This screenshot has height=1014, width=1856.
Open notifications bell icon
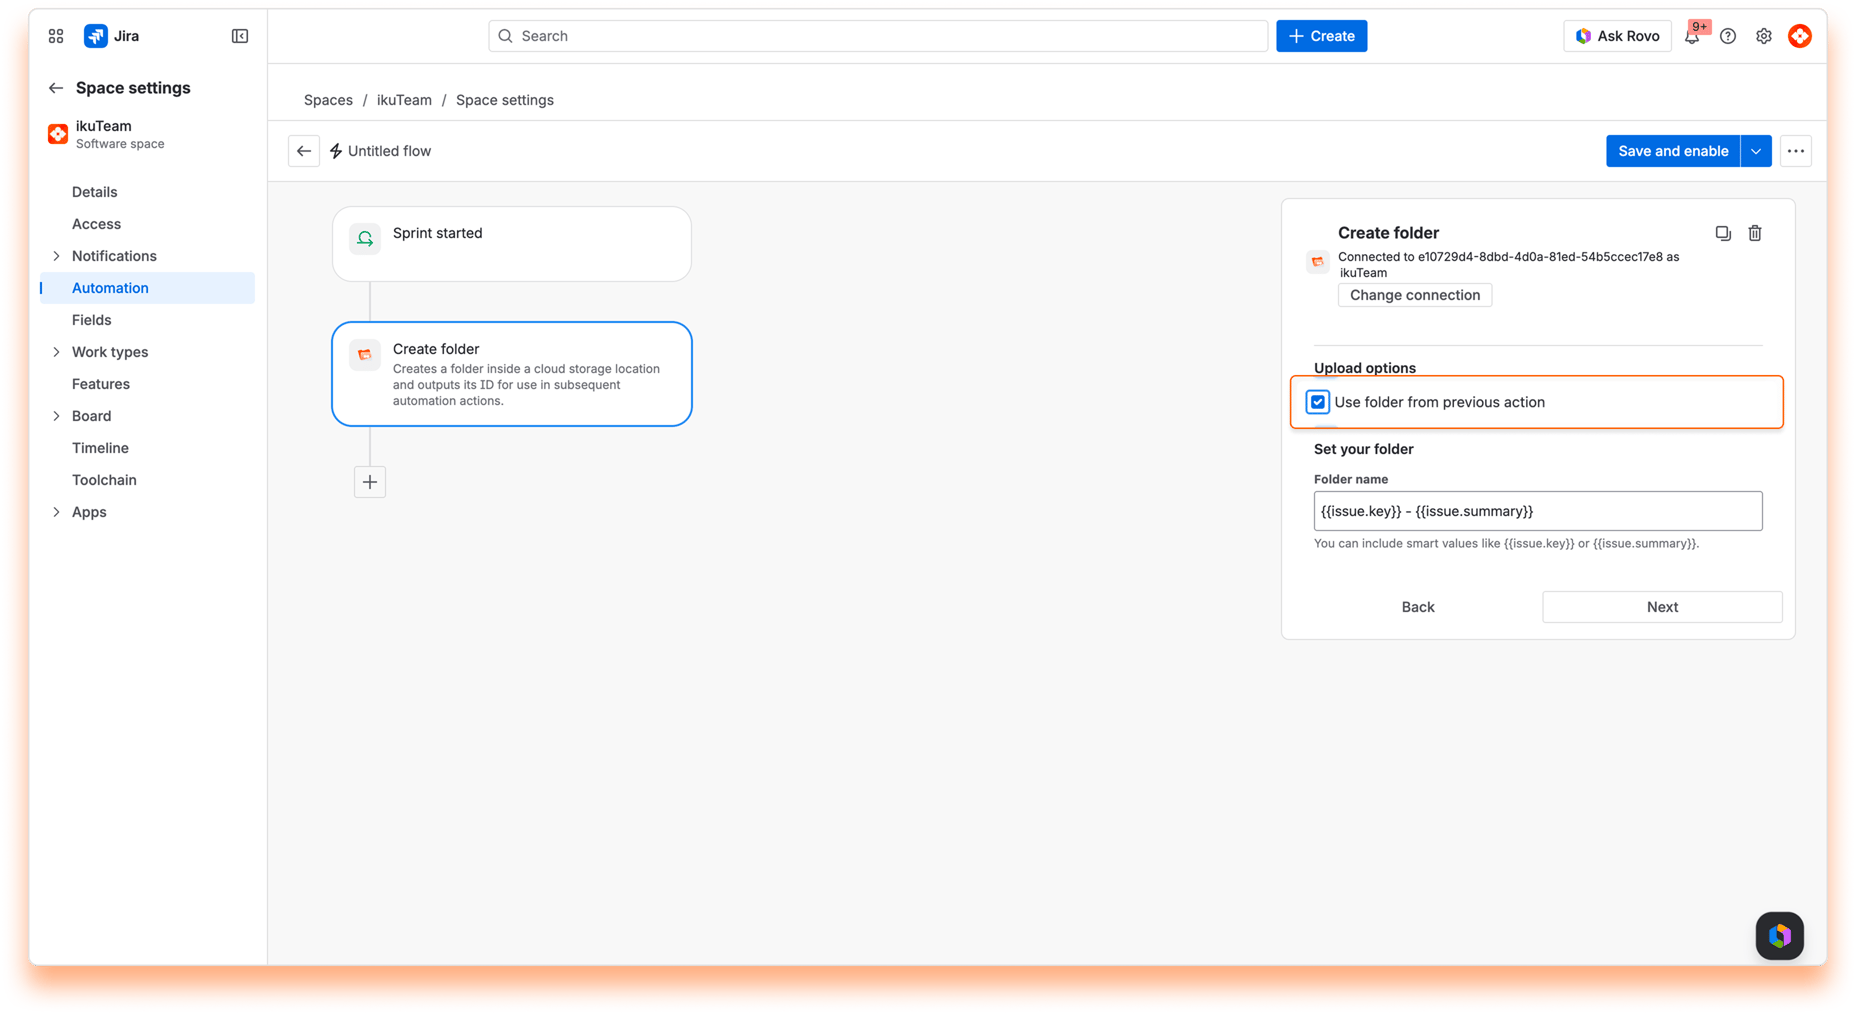pos(1692,36)
